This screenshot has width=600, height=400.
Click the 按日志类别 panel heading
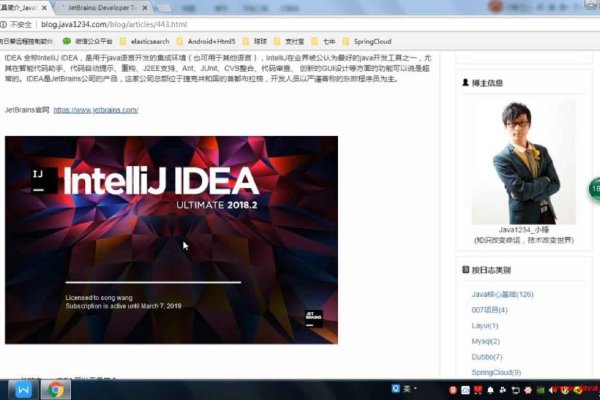pyautogui.click(x=486, y=270)
